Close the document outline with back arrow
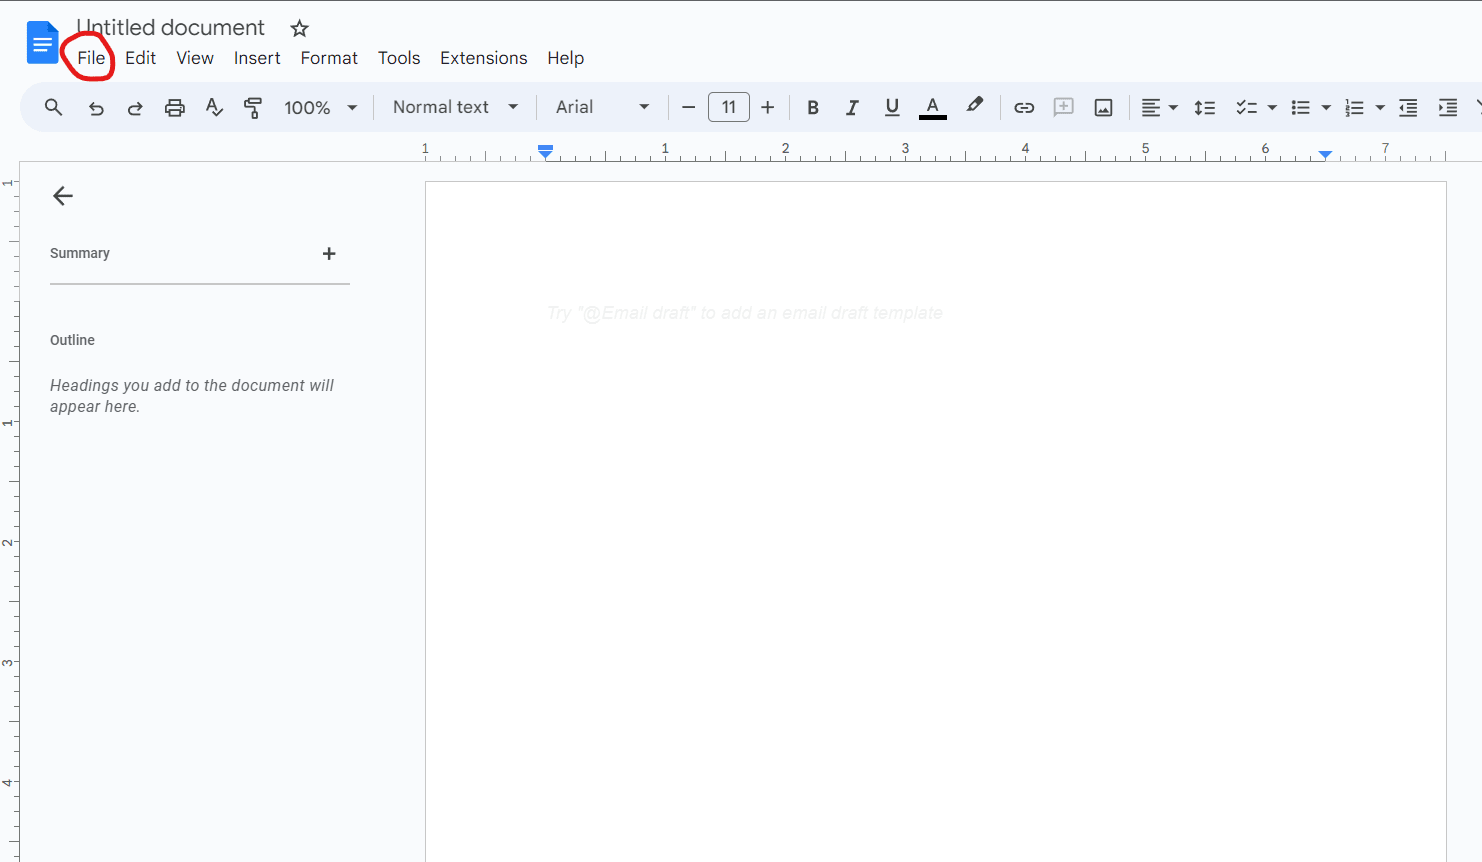This screenshot has height=862, width=1482. [63, 196]
